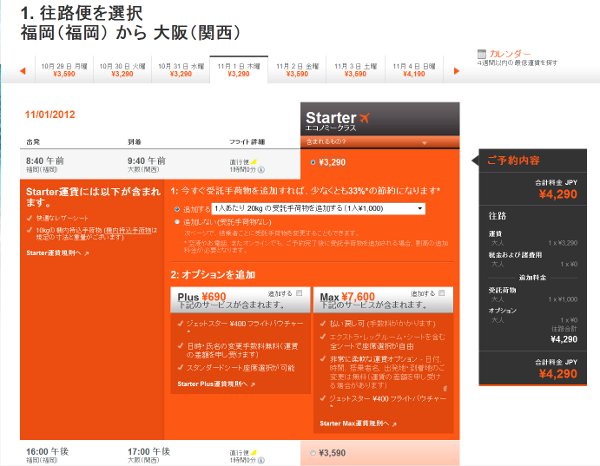Open 20kg baggage allowance dropdown
This screenshot has width=600, height=466.
tap(318, 209)
